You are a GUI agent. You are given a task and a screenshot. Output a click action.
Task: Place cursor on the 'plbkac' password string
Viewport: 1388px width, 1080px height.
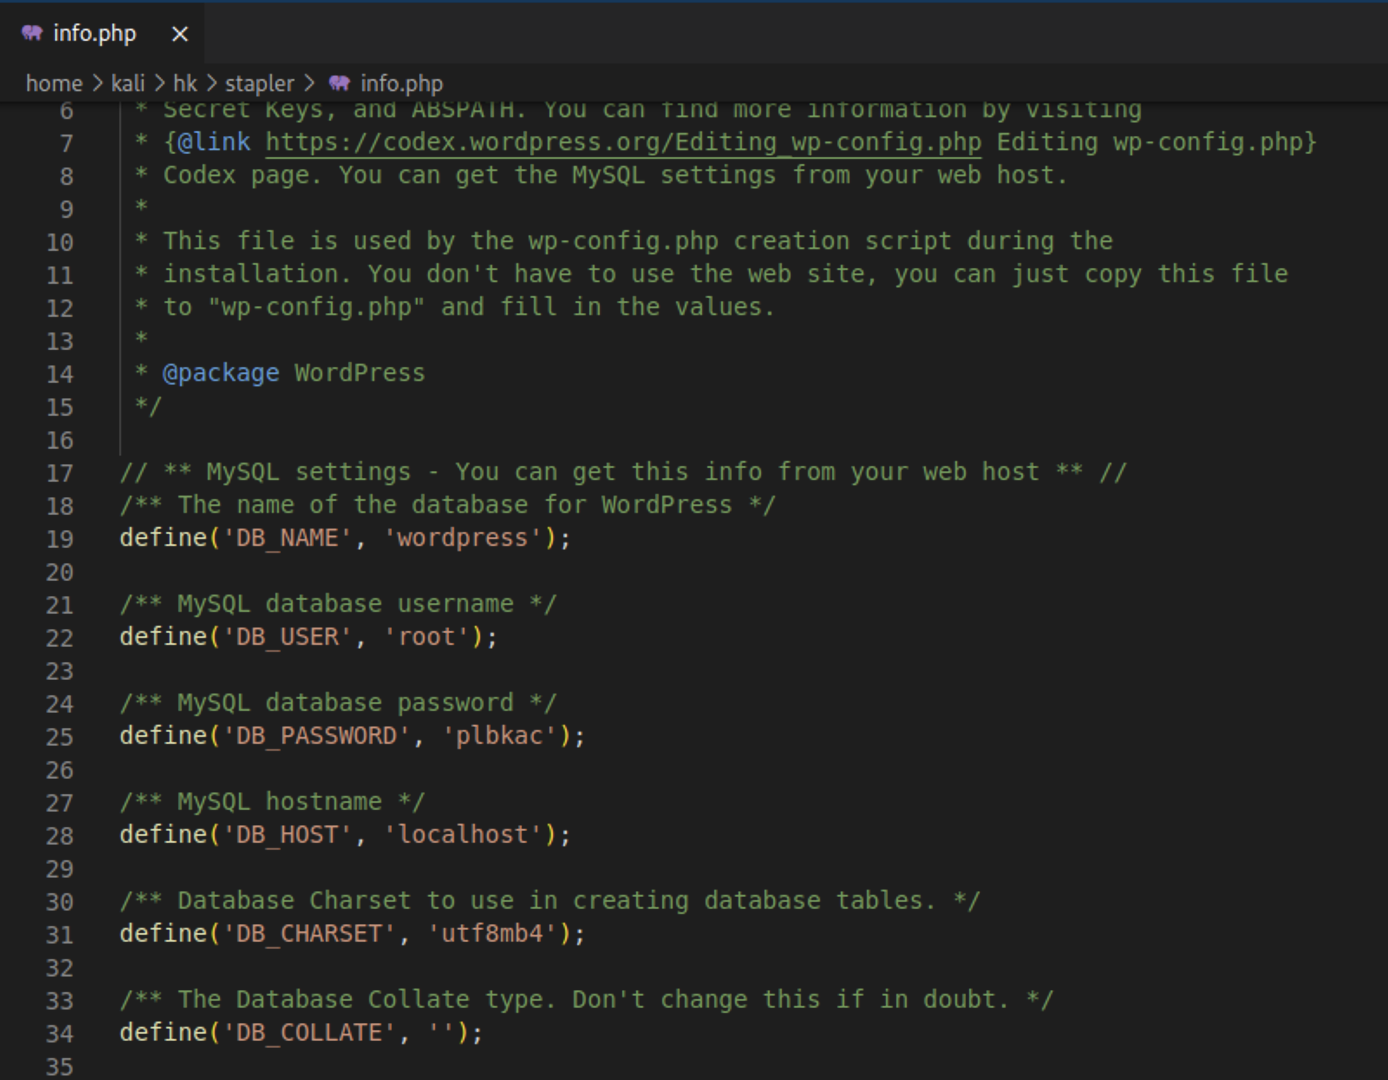499,736
